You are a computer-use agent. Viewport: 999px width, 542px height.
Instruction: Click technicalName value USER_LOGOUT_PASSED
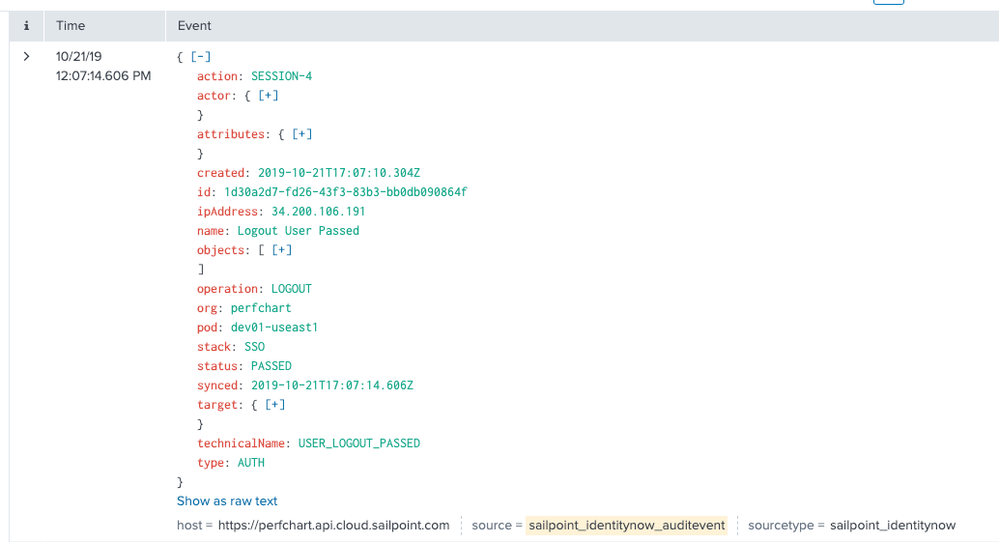tap(359, 443)
